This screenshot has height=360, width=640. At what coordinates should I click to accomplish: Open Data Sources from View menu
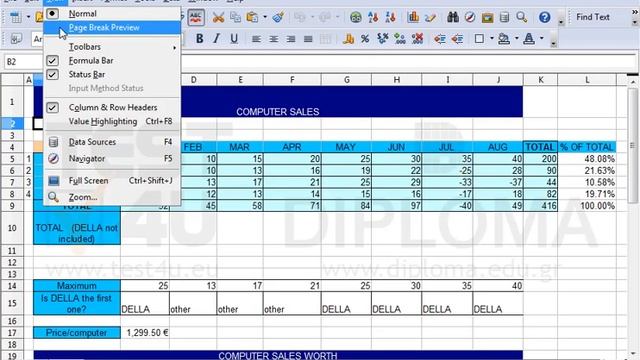coord(112,142)
